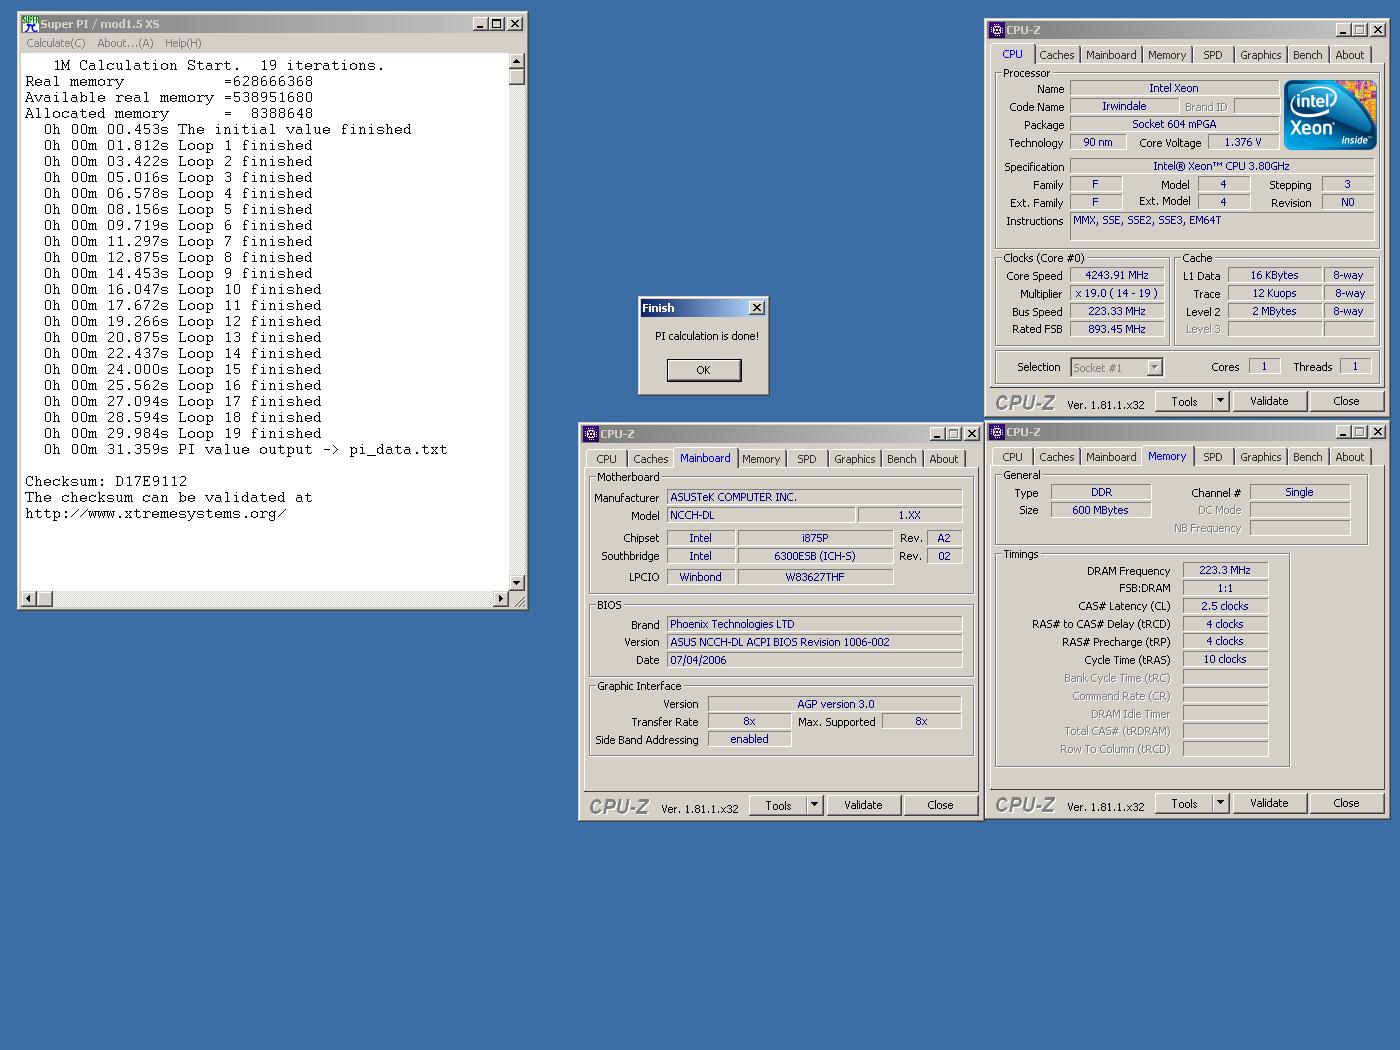Open Mainboard tab in Memory CPU-Z window
This screenshot has width=1400, height=1050.
point(1111,457)
